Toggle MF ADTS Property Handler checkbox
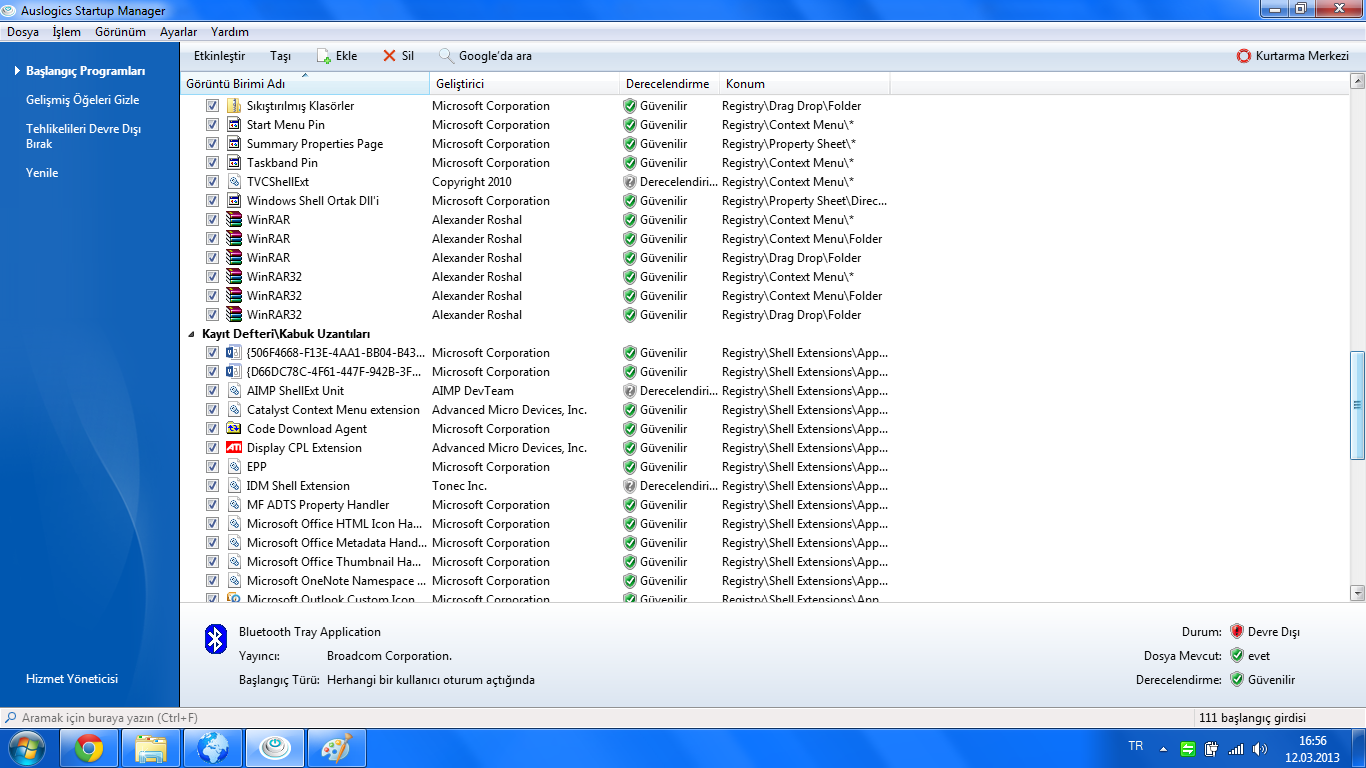Viewport: 1366px width, 768px height. point(212,505)
